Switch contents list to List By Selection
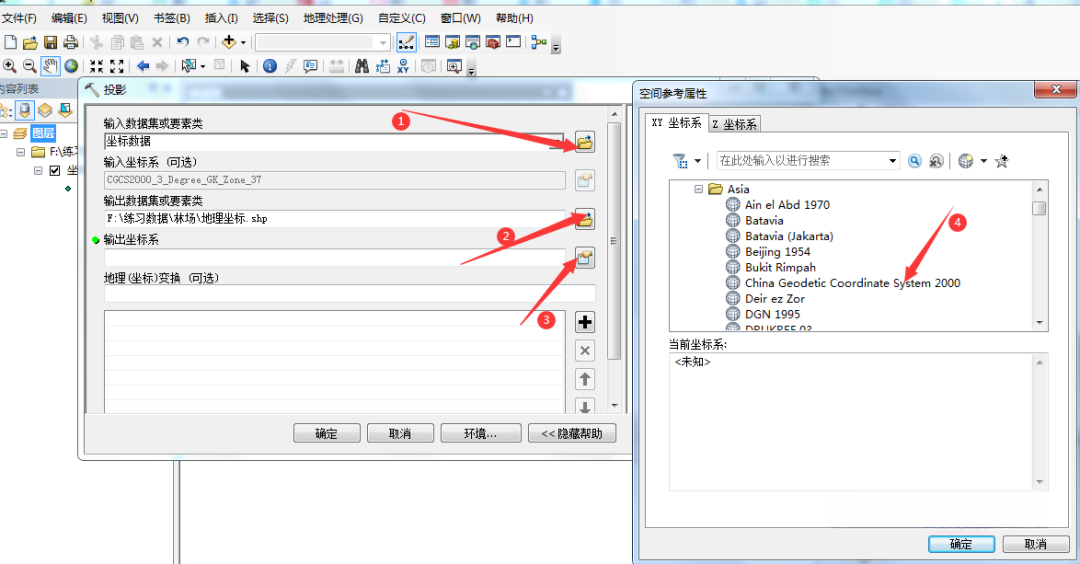1080x564 pixels. (65, 110)
